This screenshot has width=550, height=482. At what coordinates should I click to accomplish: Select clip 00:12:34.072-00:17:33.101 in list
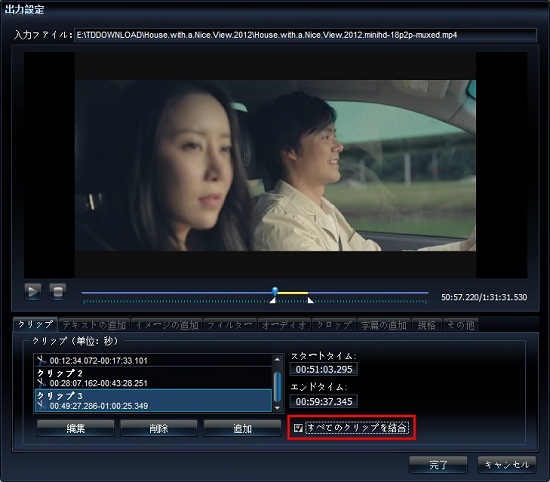153,360
